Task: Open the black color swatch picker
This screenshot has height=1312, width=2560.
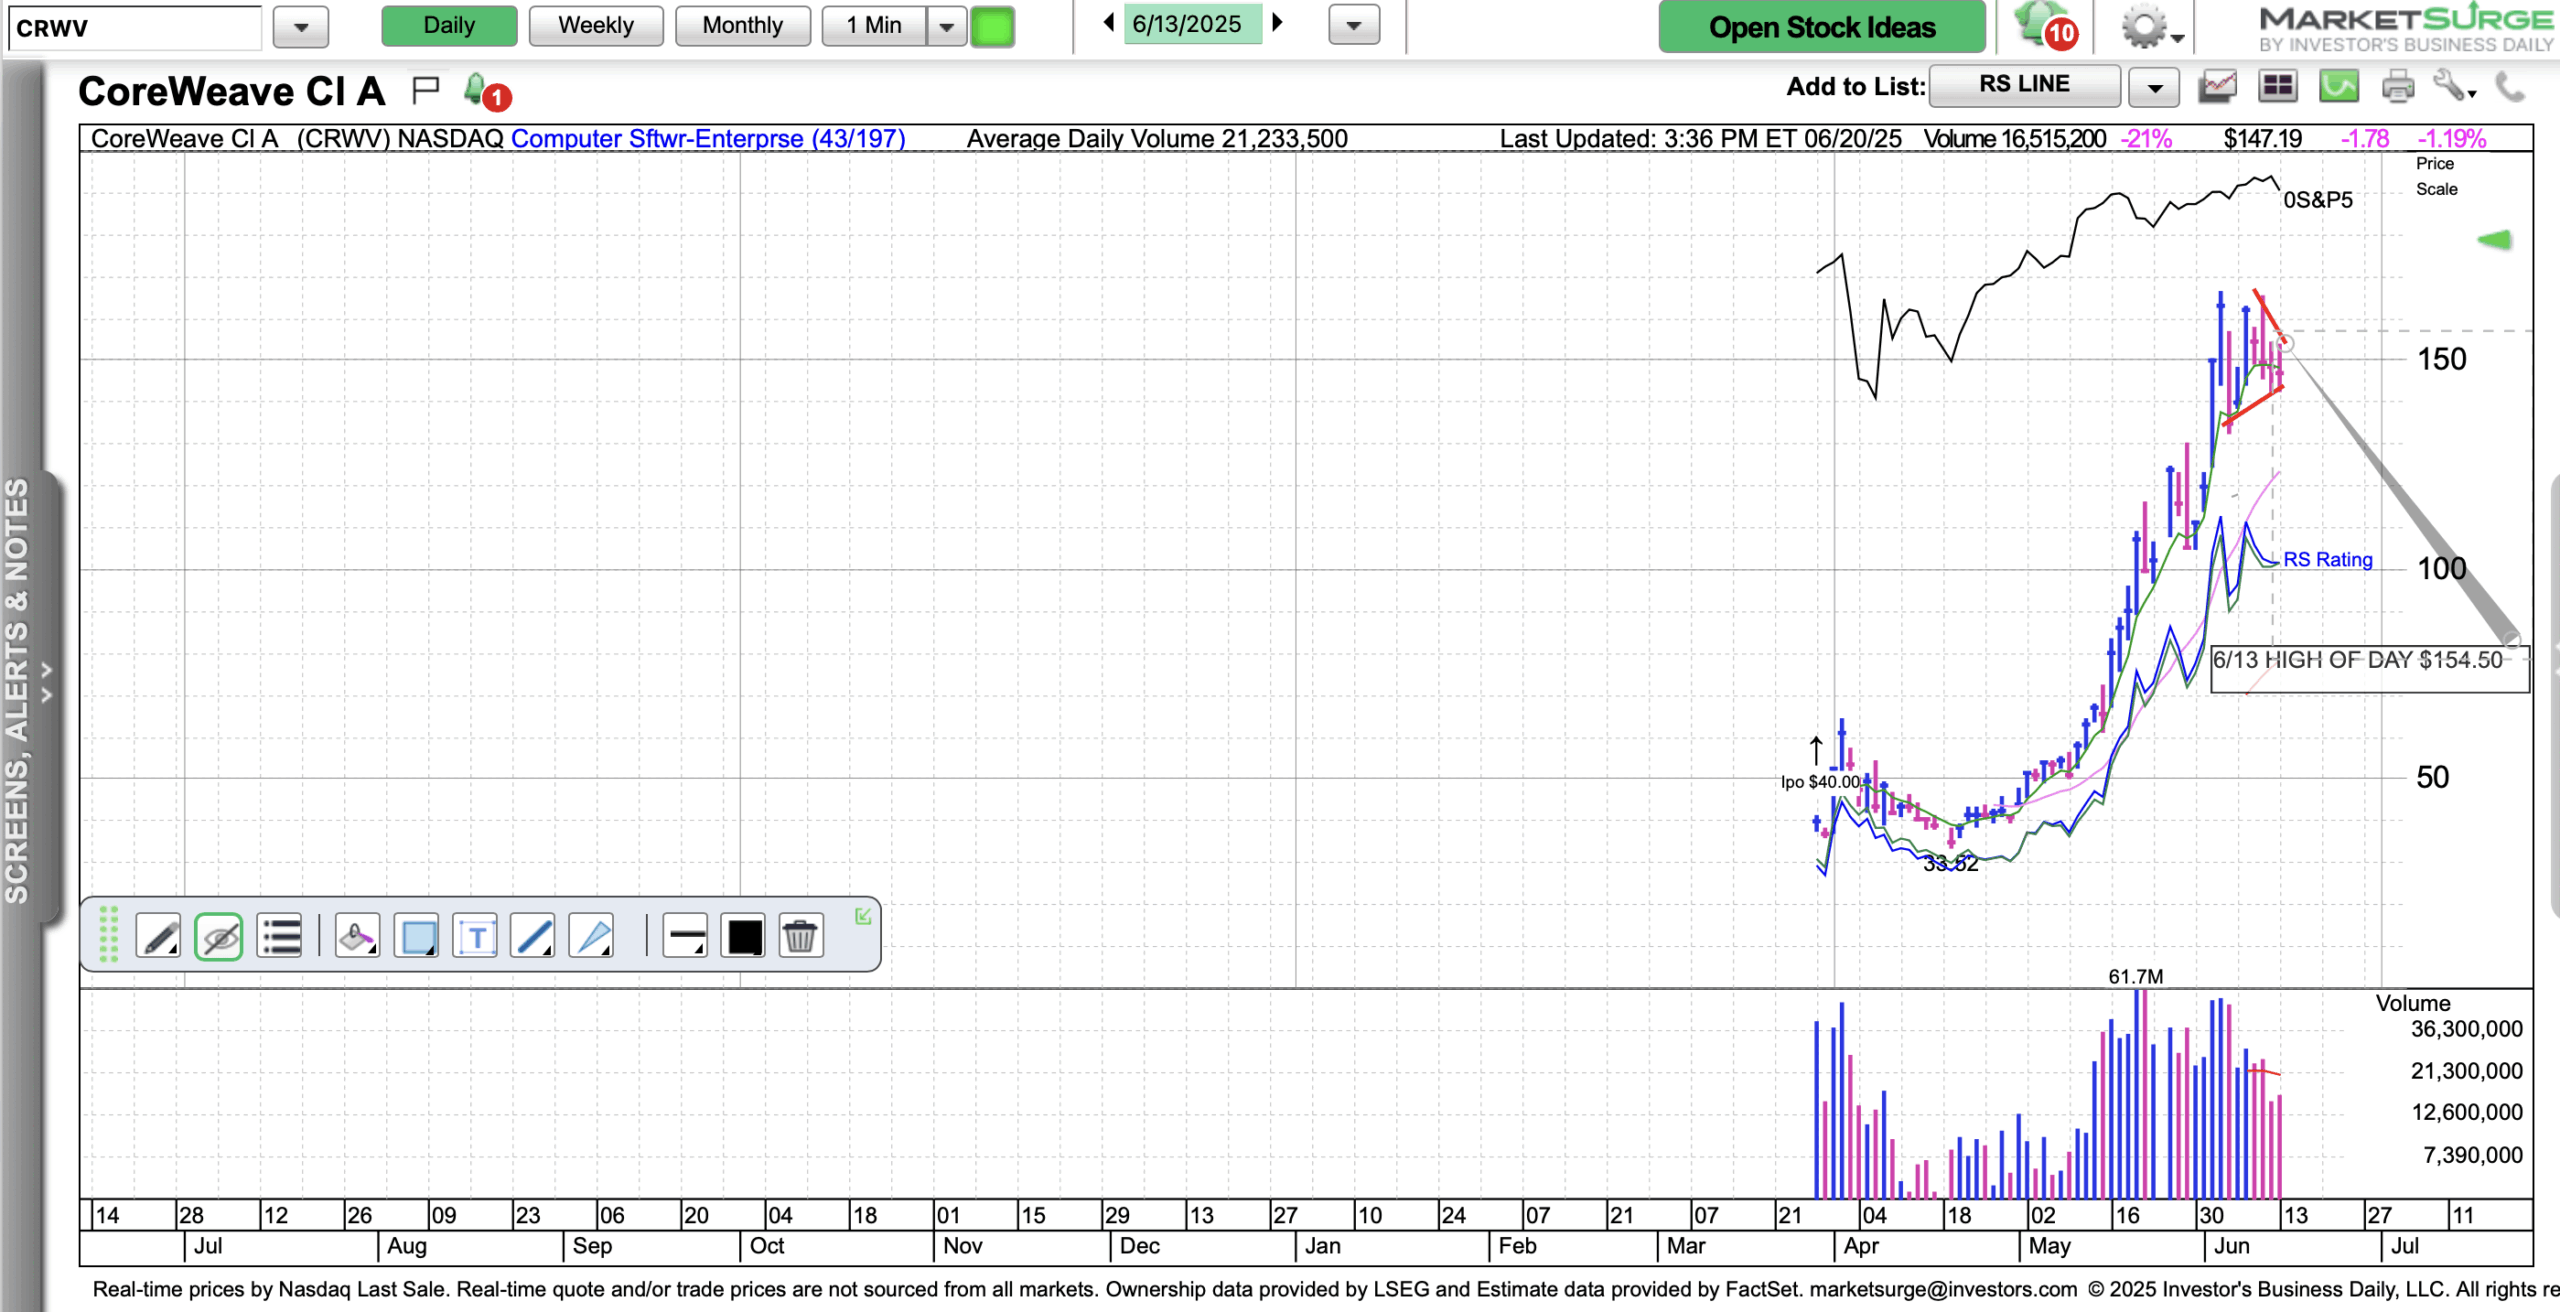Action: tap(744, 937)
